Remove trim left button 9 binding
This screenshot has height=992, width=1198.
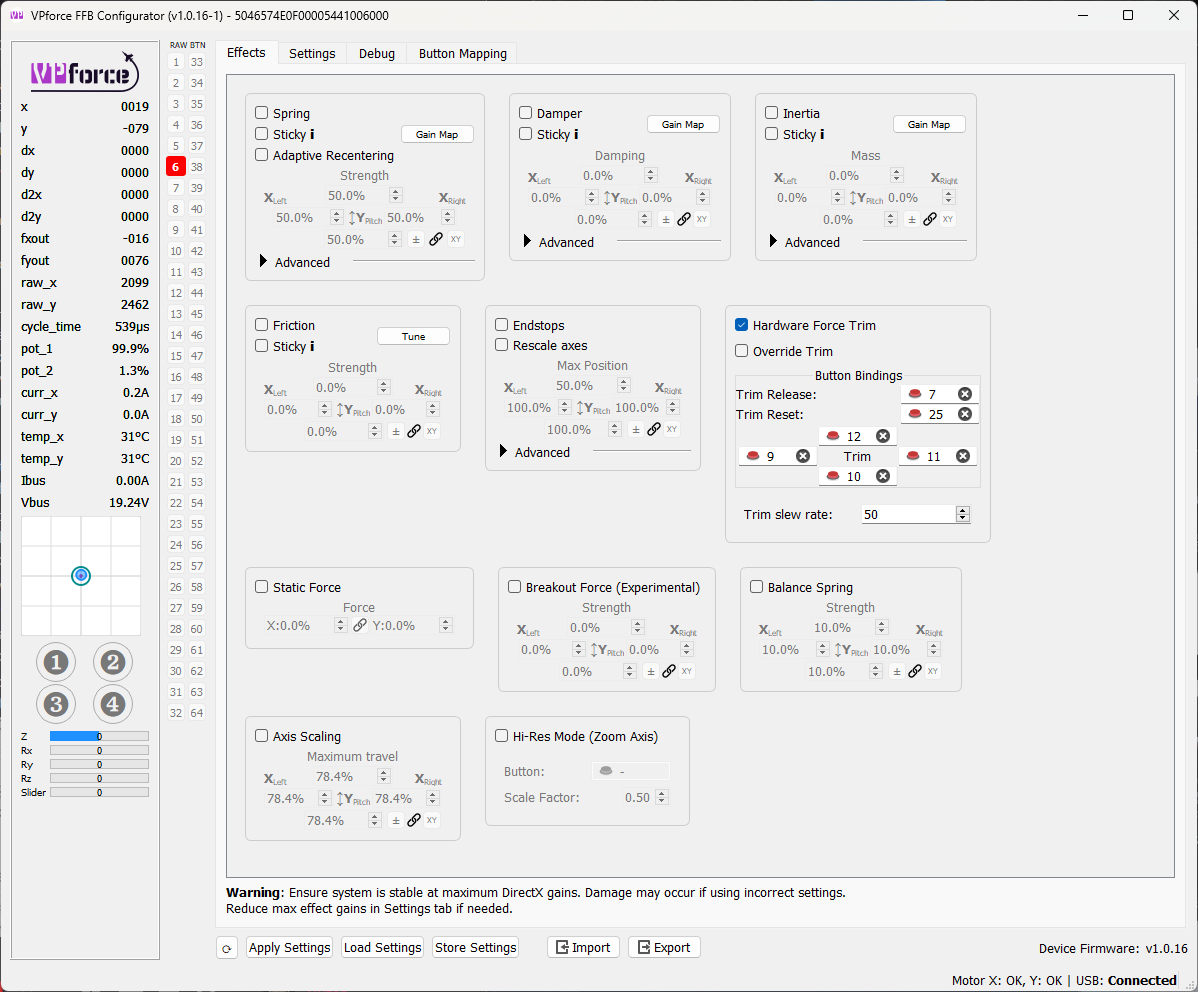803,456
